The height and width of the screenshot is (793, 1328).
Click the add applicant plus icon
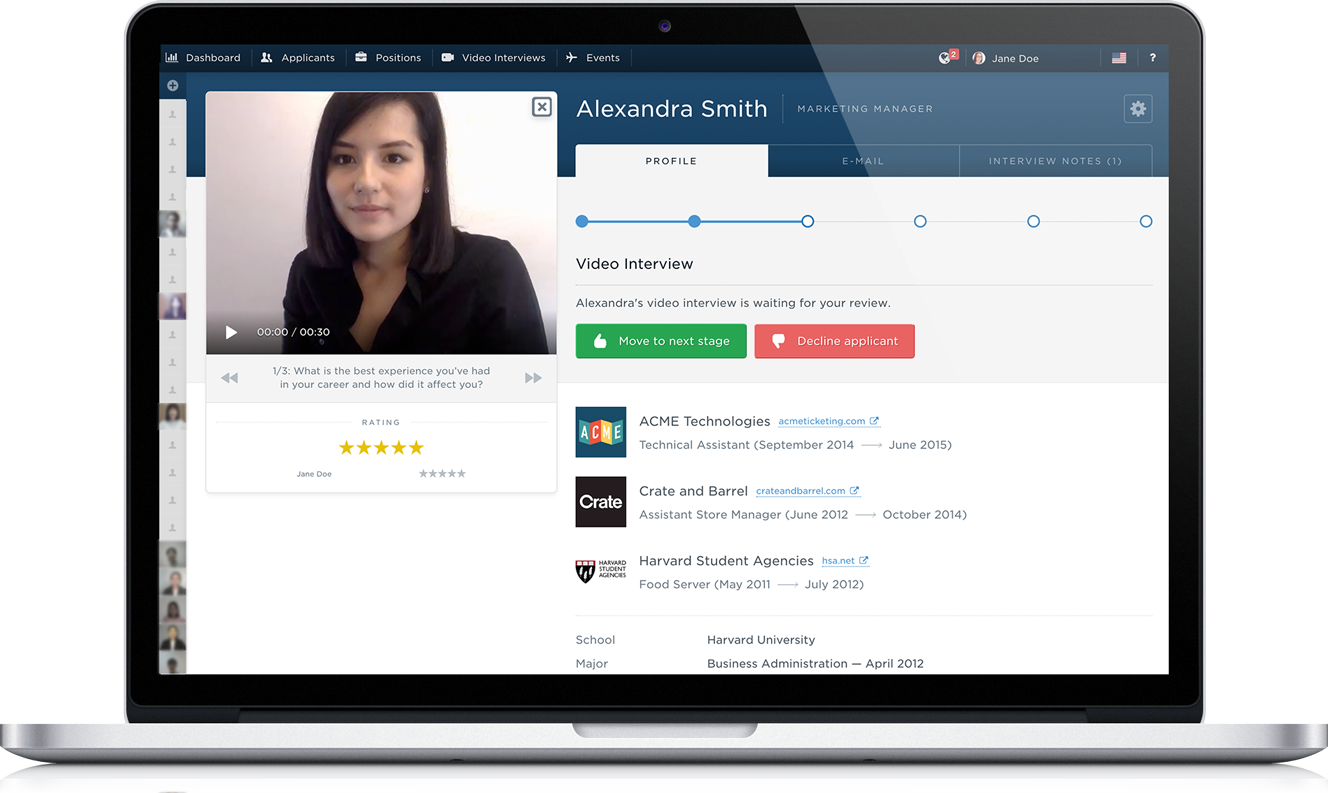[x=173, y=86]
